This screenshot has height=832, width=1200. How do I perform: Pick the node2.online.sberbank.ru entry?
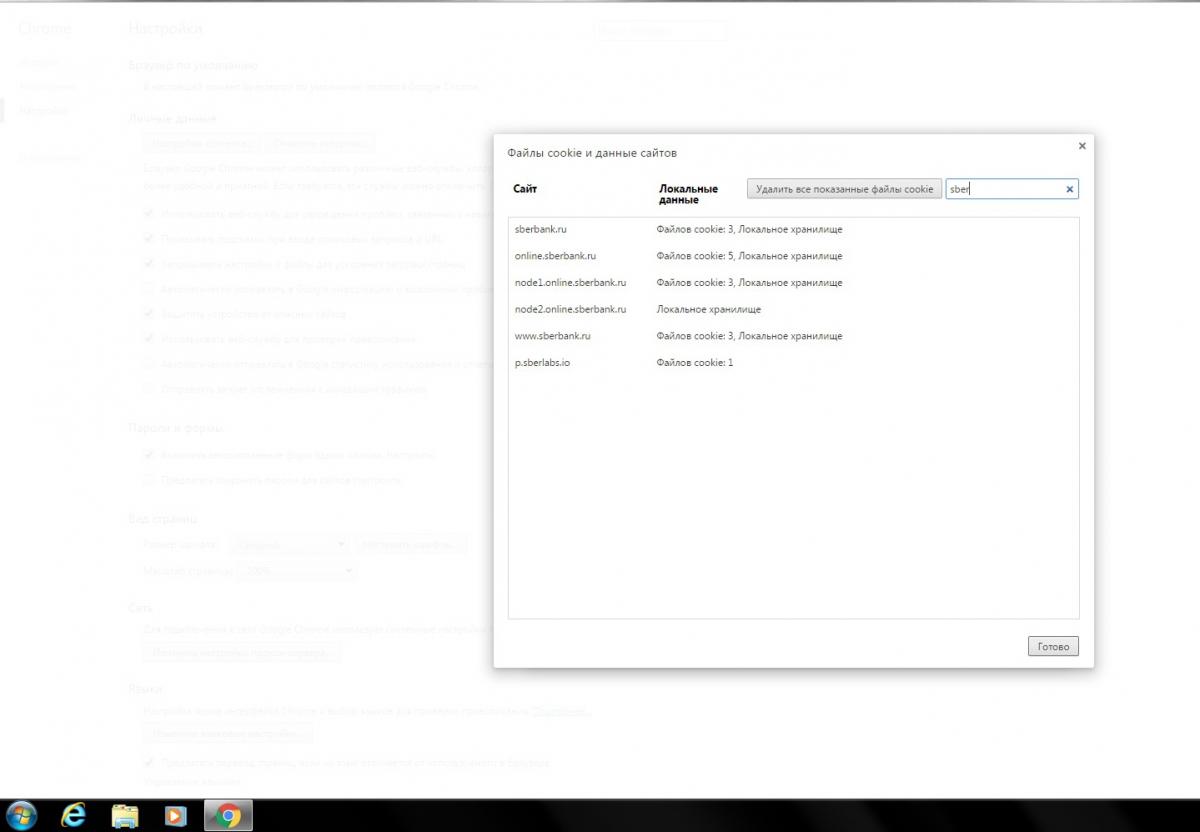coord(570,310)
